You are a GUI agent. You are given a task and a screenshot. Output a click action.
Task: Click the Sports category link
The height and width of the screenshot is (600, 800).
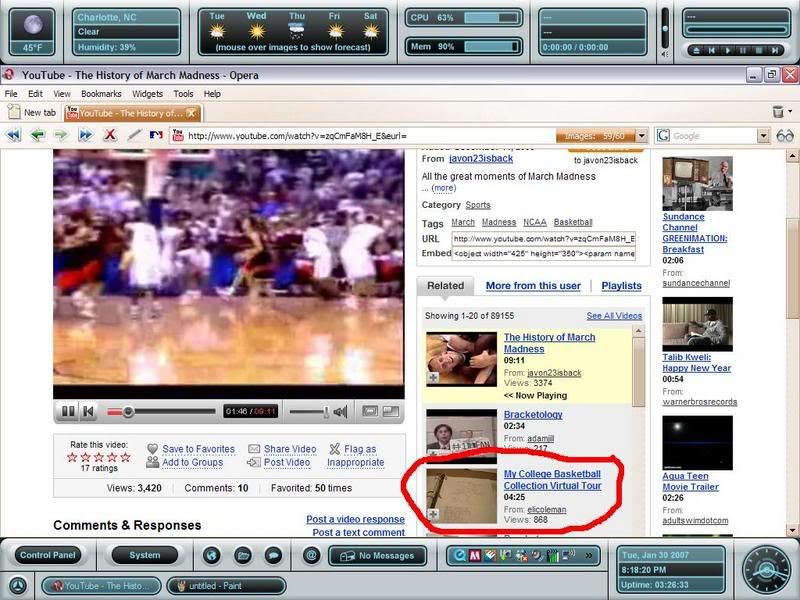point(478,205)
